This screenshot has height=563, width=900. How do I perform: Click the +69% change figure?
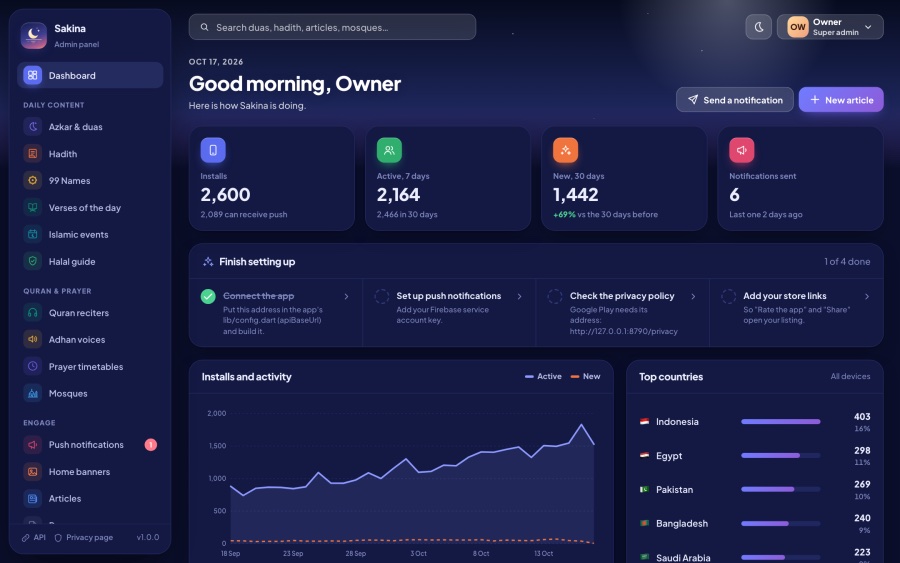tap(564, 215)
